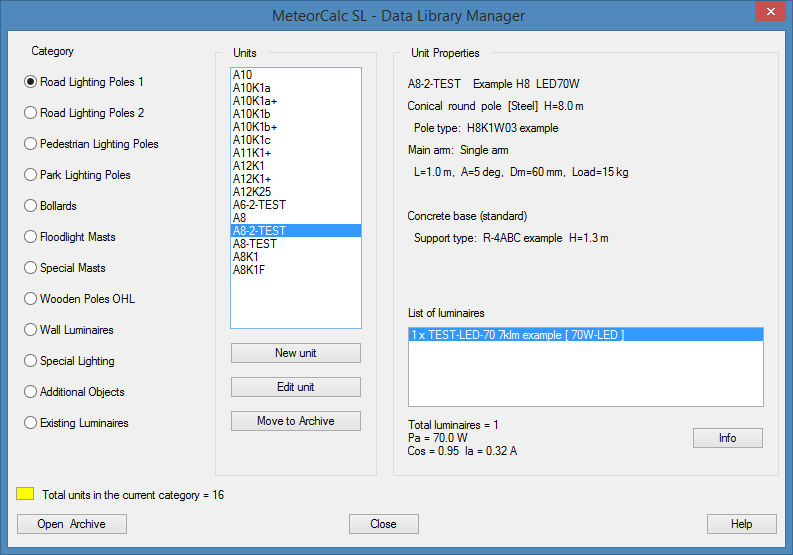793x555 pixels.
Task: Click the red window close X
Action: (x=770, y=11)
